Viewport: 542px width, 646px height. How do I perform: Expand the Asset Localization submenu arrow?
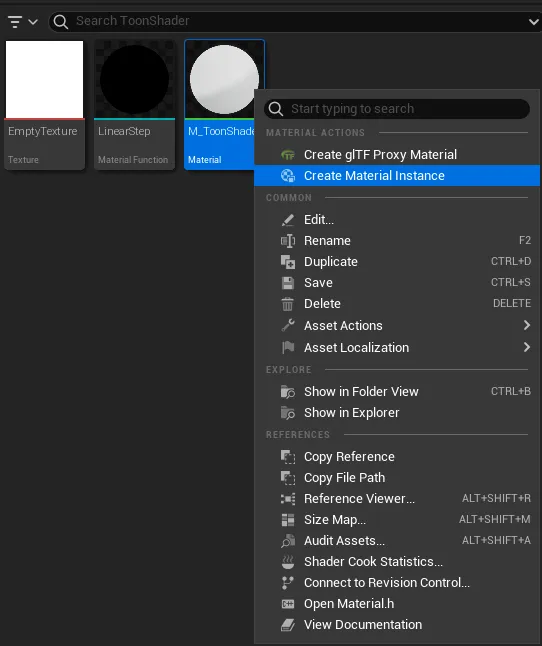[526, 347]
